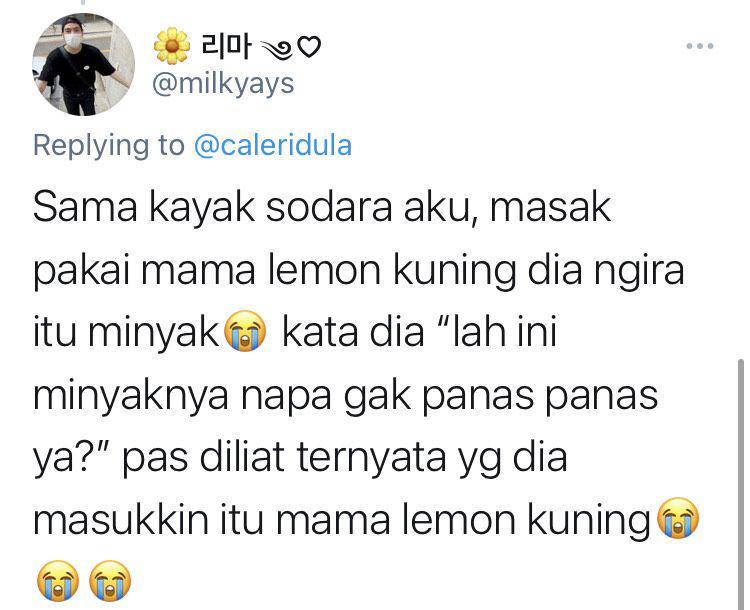The image size is (750, 610).
Task: Click the line "pas diliat ternyata yg dia"
Action: (x=344, y=457)
